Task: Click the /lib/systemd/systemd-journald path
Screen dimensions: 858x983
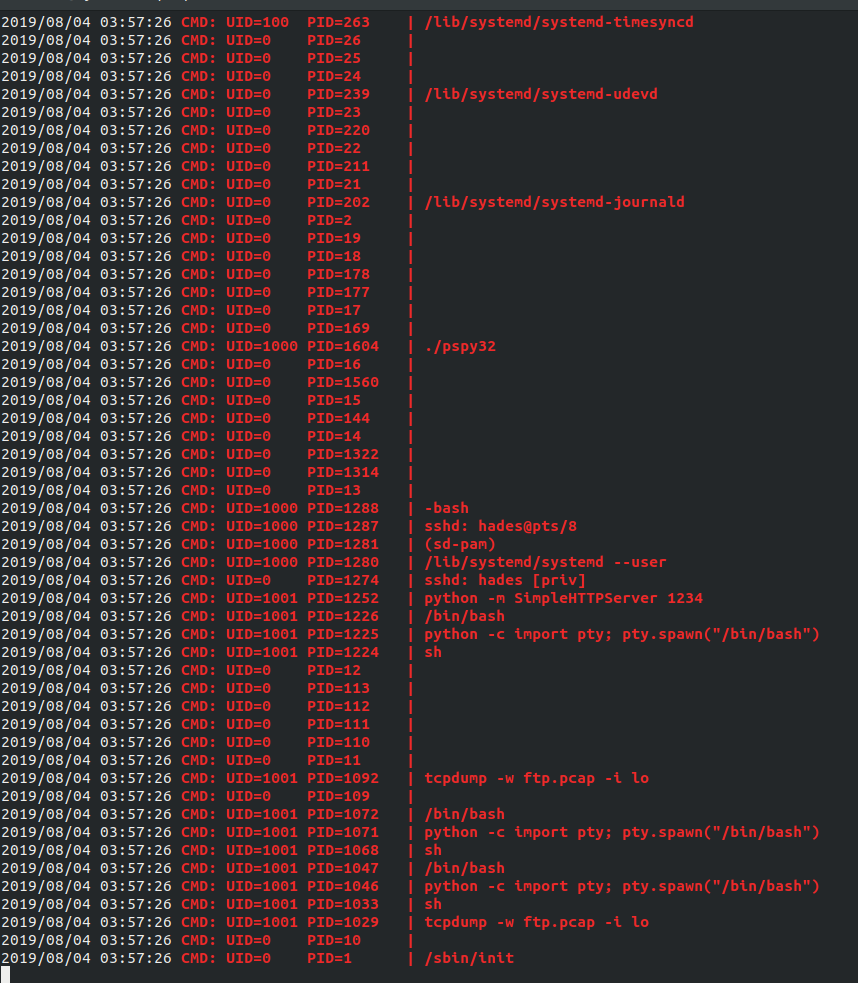Action: (x=555, y=202)
